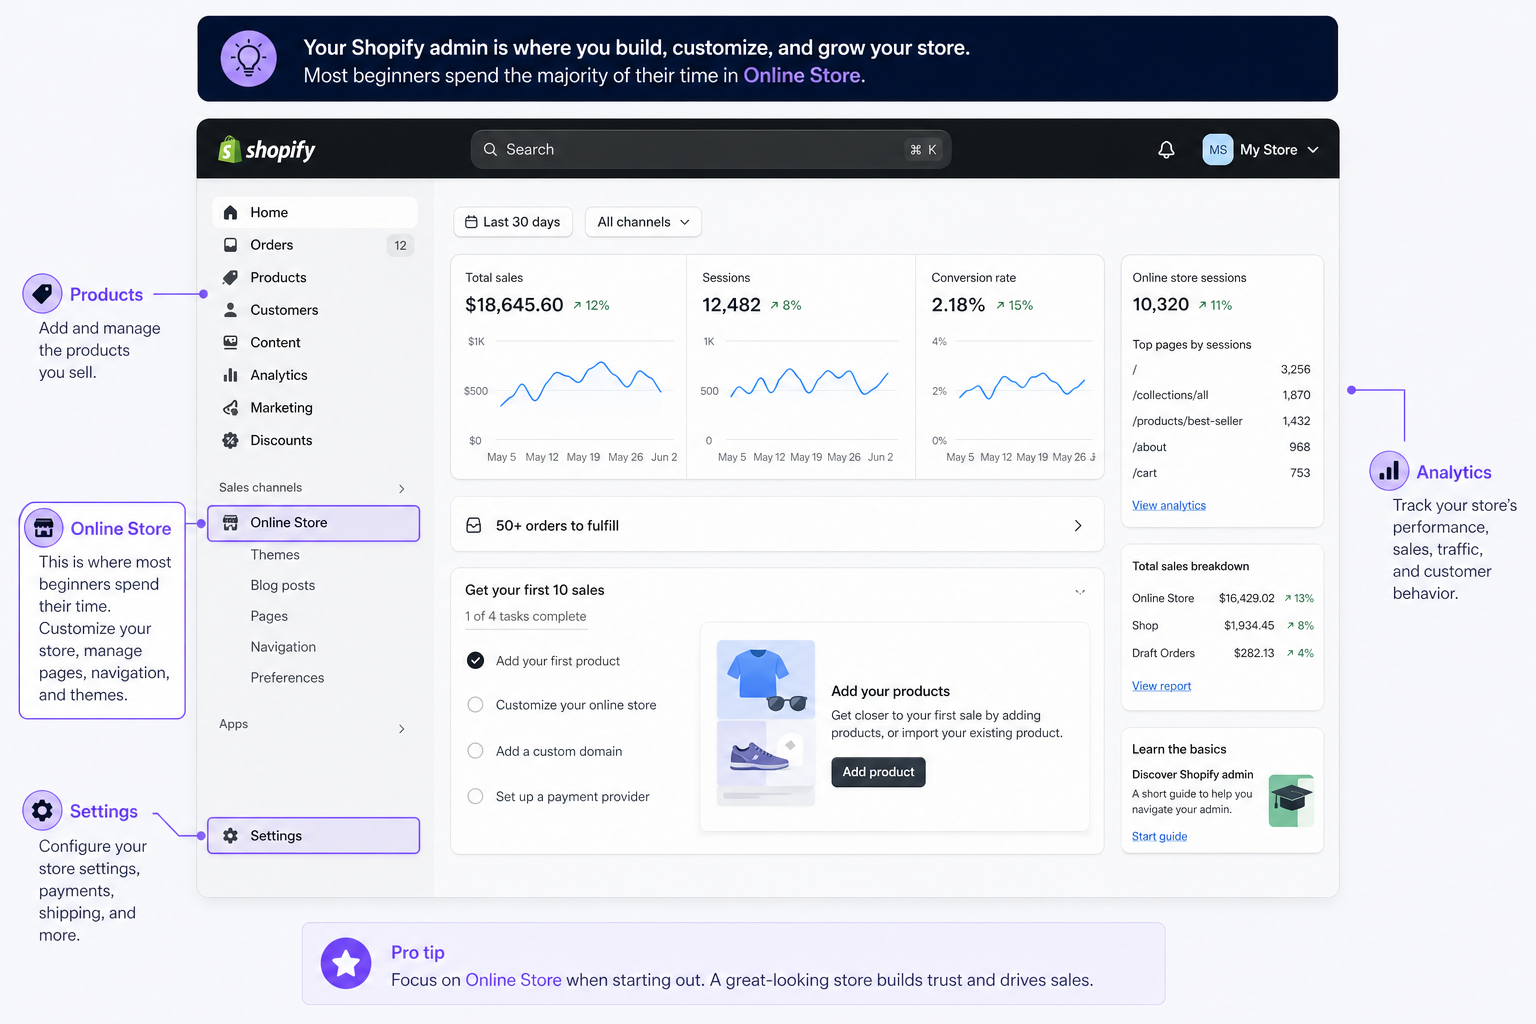This screenshot has width=1536, height=1024.
Task: Click the Home sidebar icon
Action: 231,212
